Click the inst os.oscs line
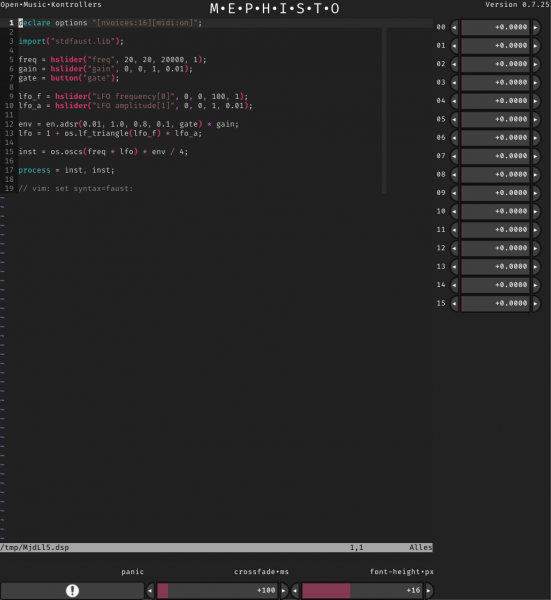This screenshot has height=600, width=551. click(103, 152)
